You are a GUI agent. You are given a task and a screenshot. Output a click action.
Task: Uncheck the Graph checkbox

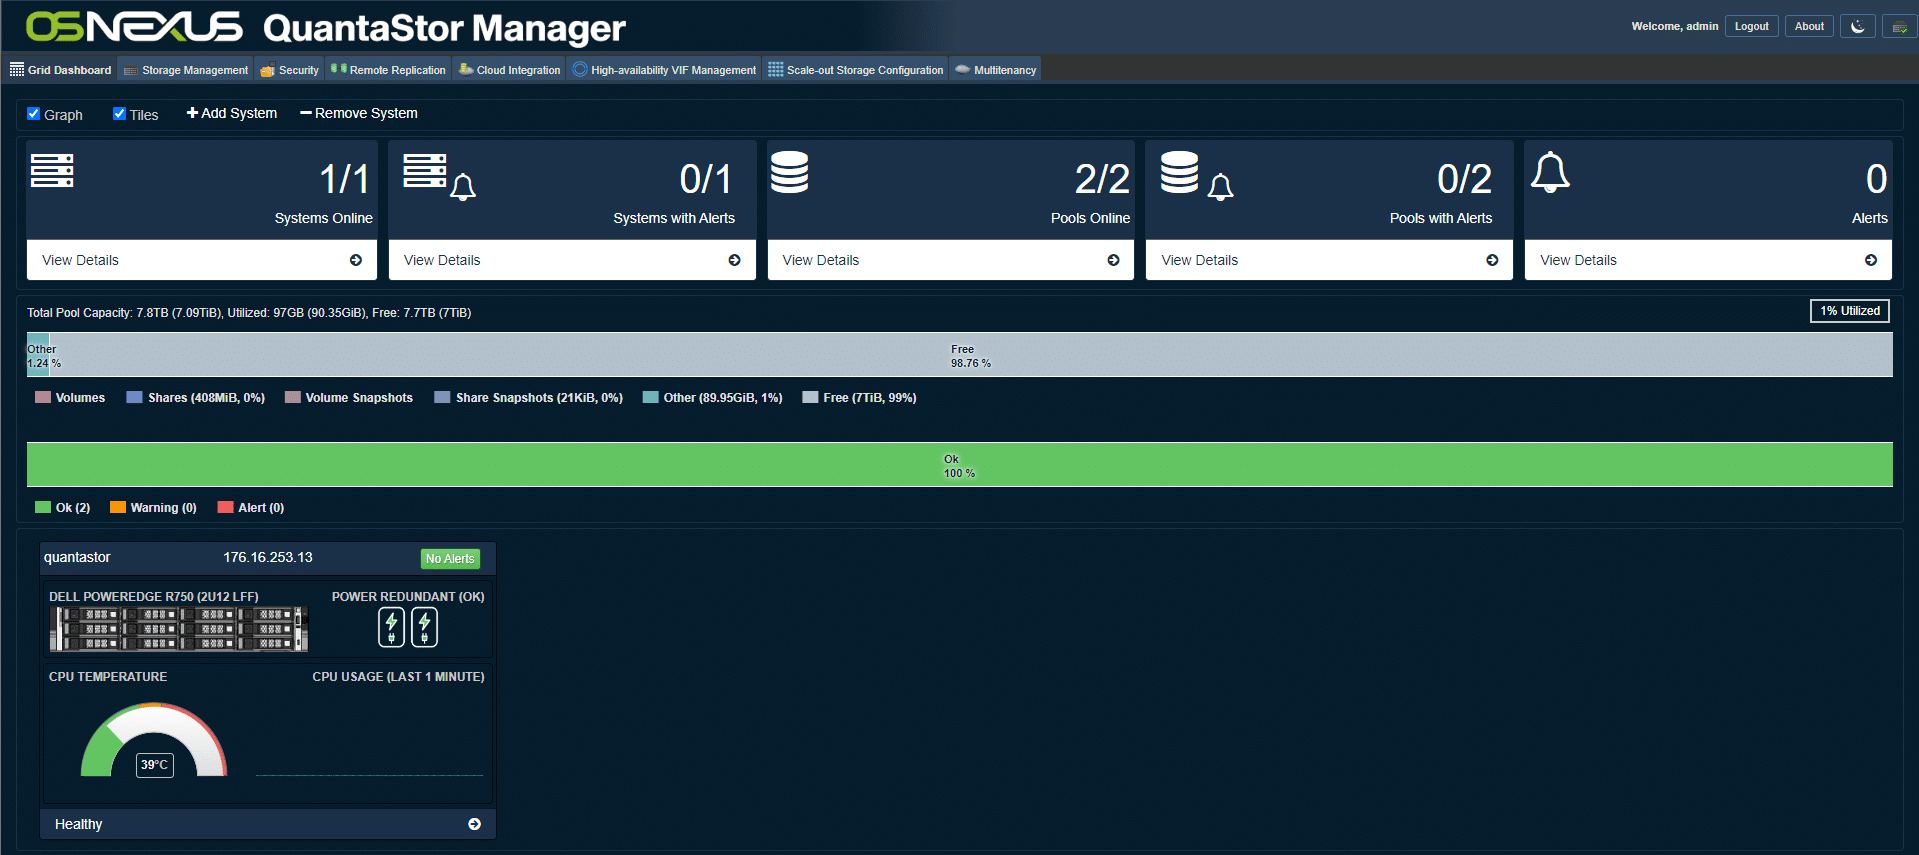pyautogui.click(x=33, y=114)
